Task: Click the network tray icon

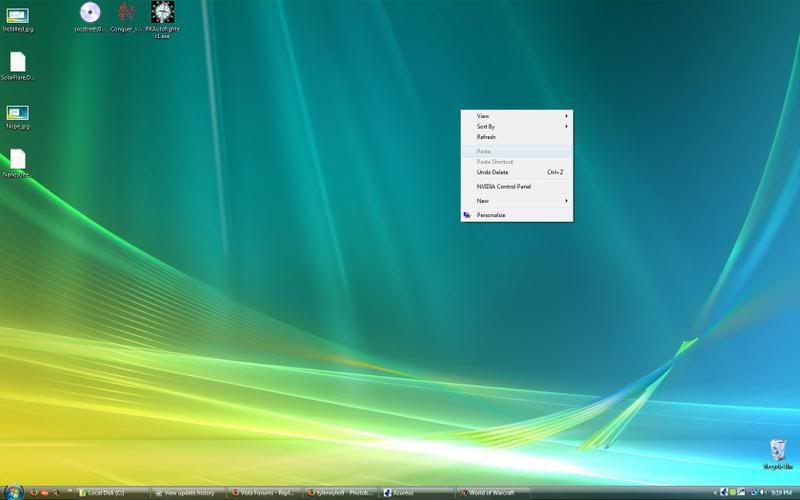Action: (x=741, y=492)
